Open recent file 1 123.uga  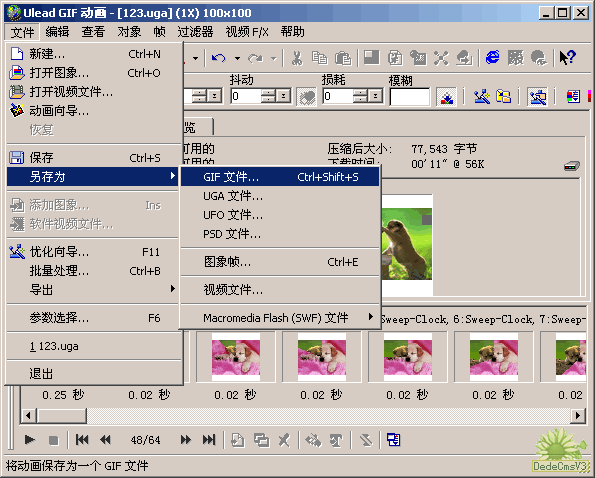point(92,346)
